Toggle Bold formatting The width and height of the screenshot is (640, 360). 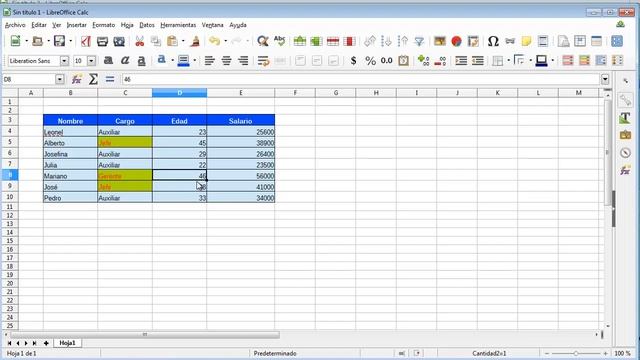[108, 61]
